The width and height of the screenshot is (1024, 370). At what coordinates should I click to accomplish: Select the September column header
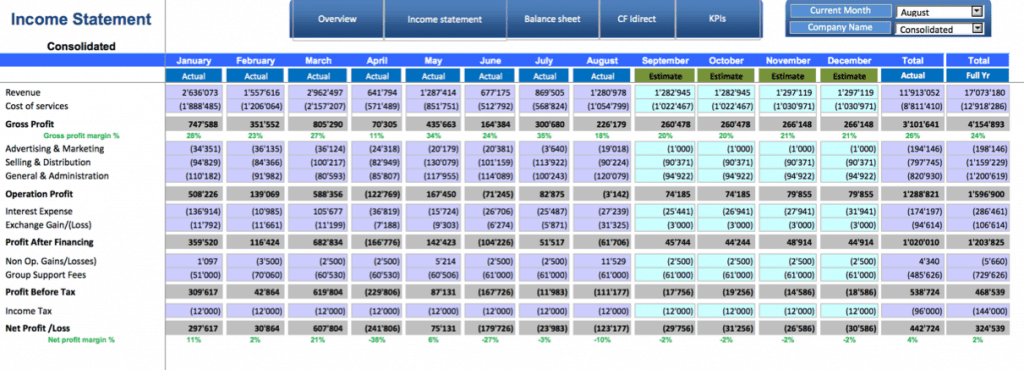tap(665, 61)
